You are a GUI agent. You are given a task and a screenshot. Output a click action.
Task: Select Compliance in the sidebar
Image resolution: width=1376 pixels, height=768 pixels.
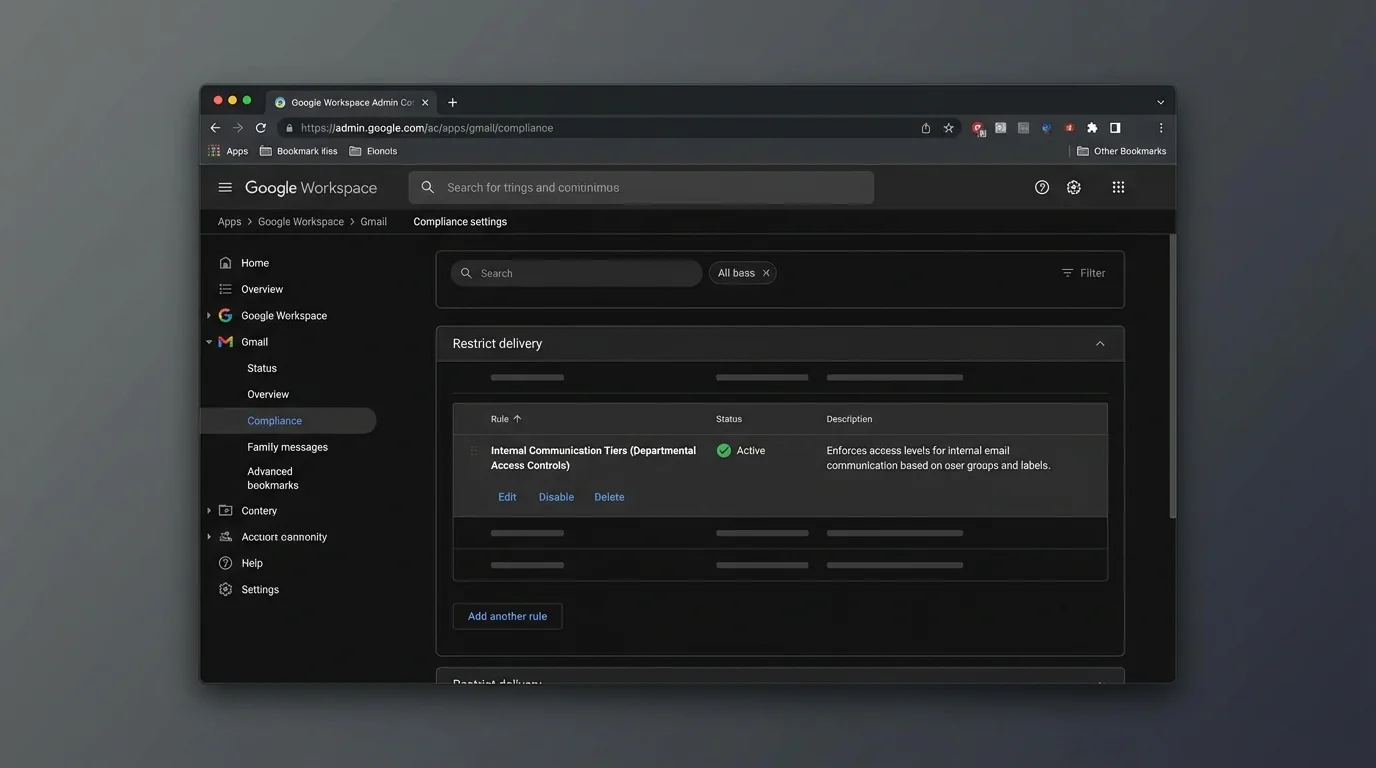275,422
